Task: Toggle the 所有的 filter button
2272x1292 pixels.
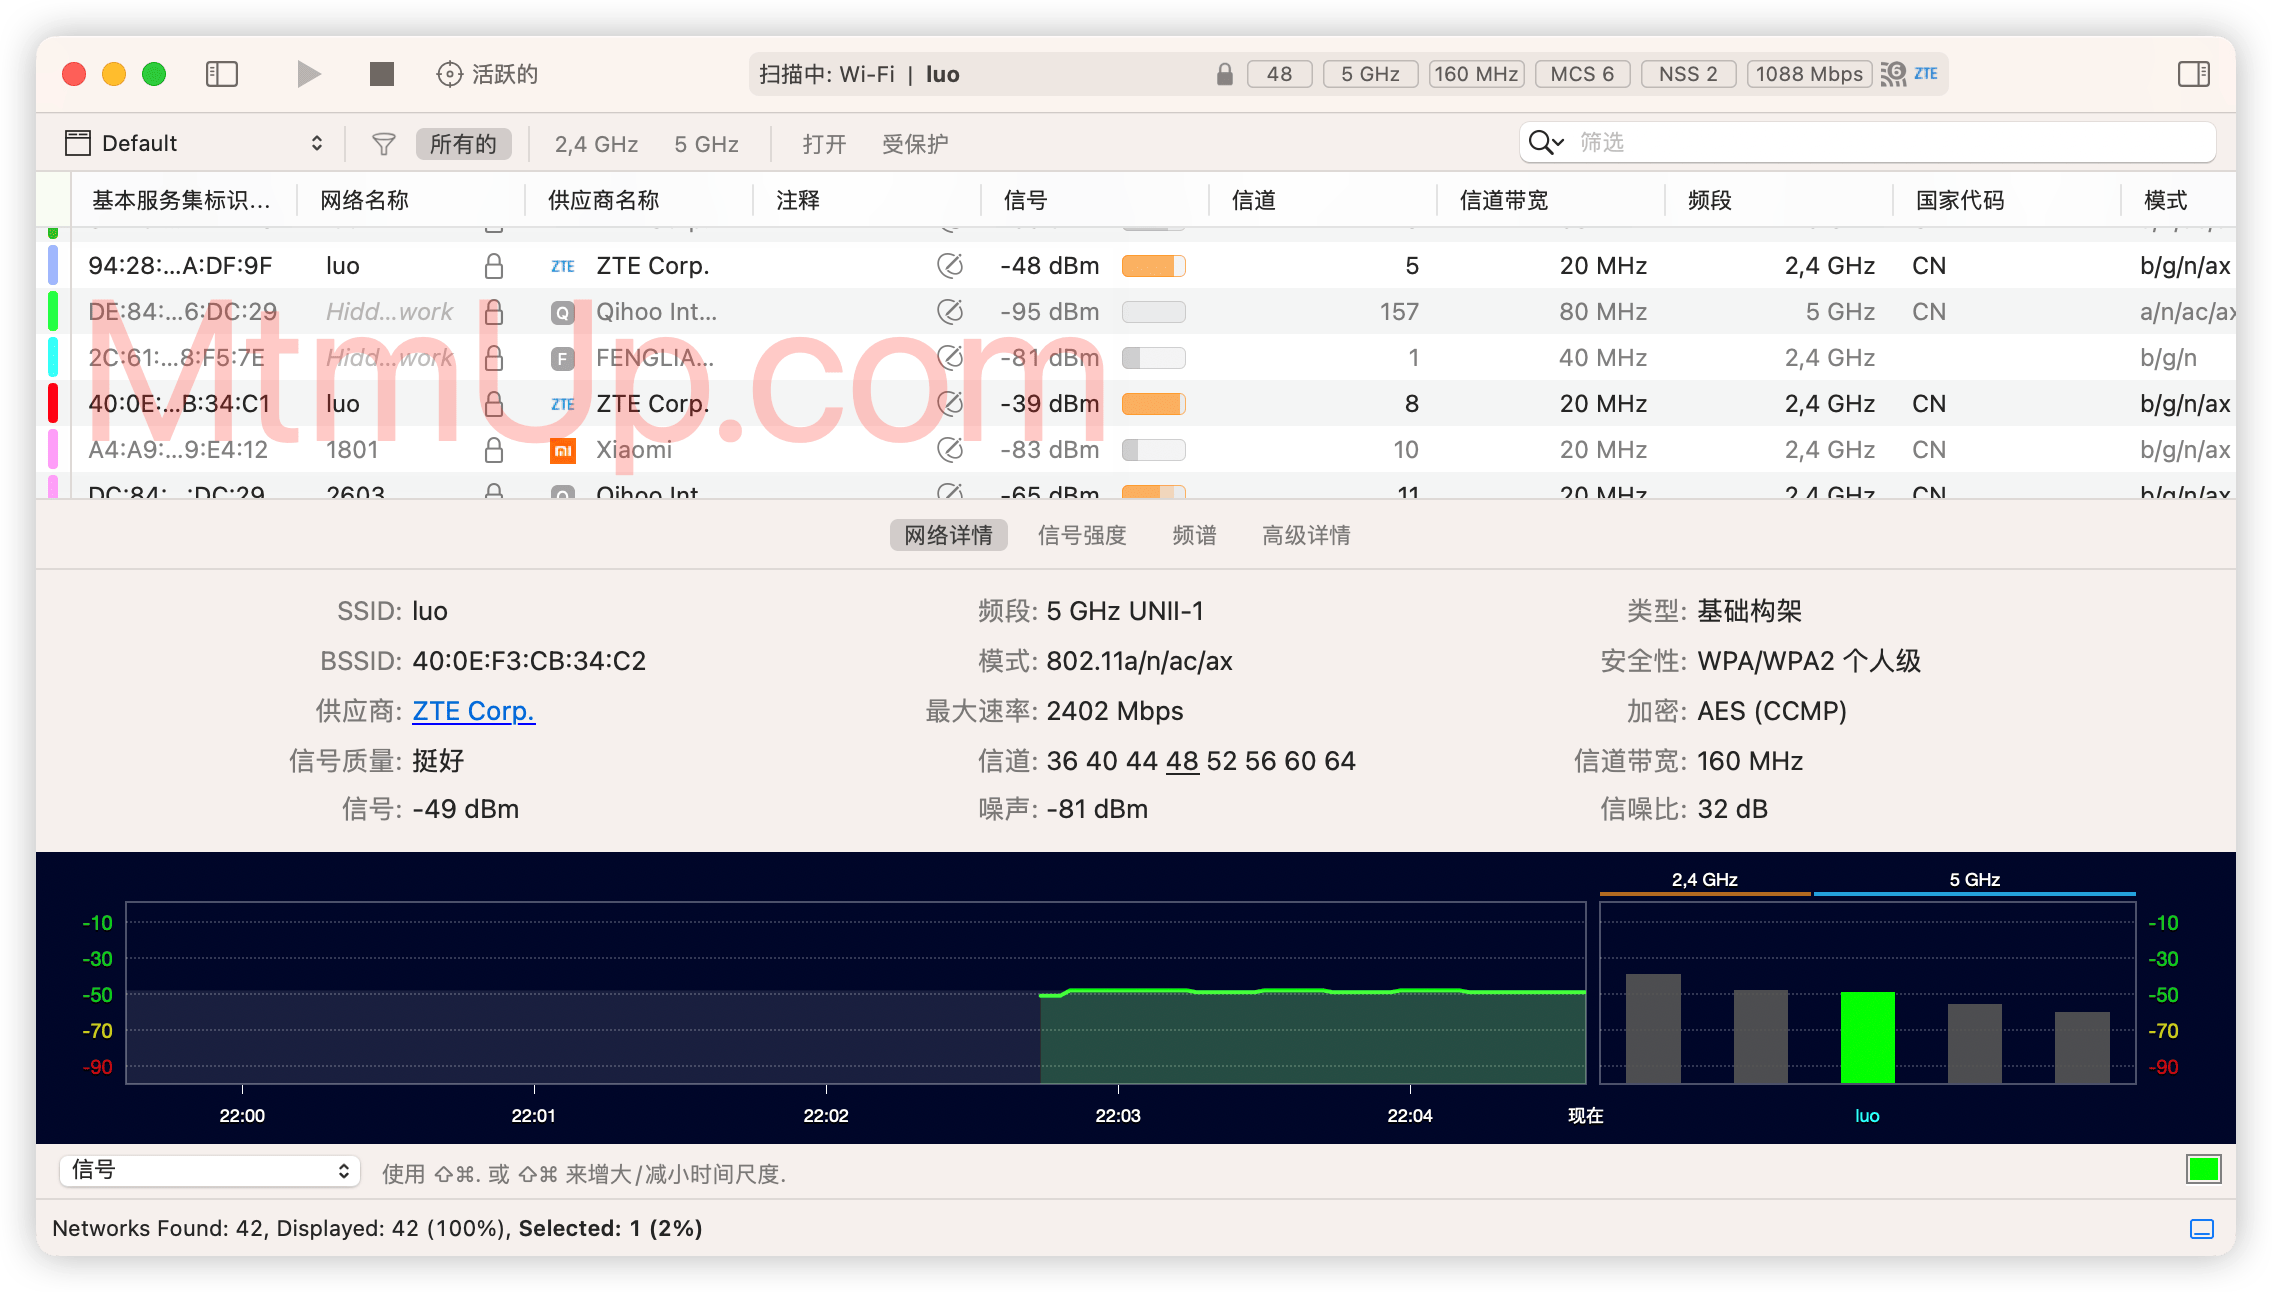Action: [x=463, y=143]
